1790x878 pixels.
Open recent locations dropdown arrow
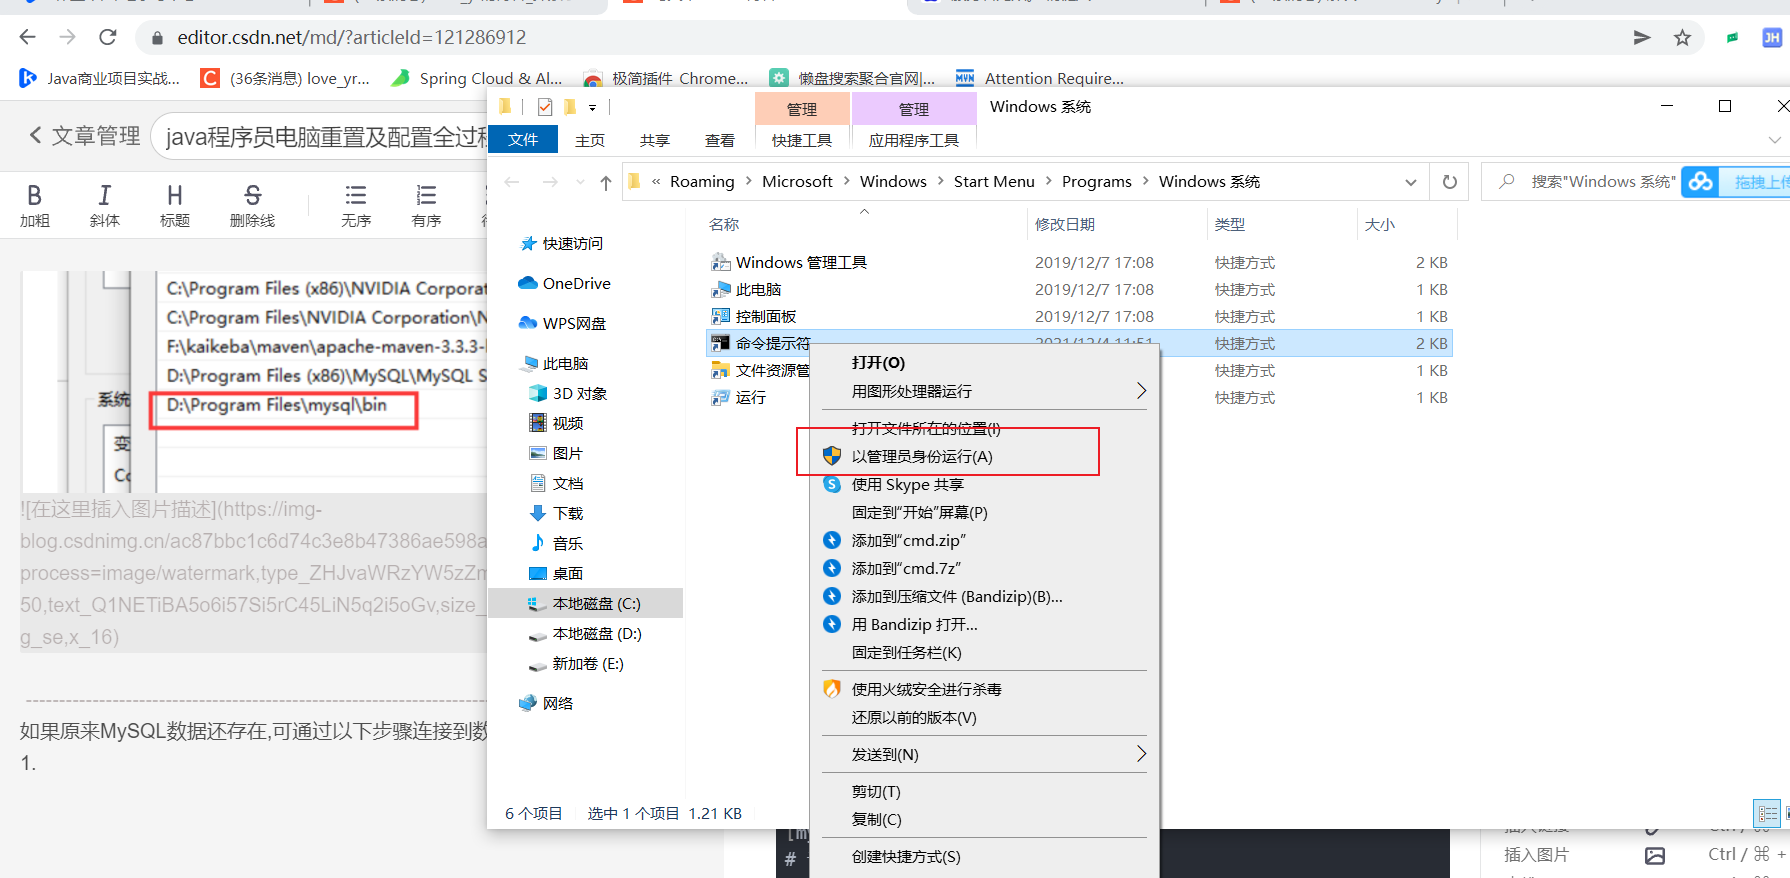tap(580, 182)
